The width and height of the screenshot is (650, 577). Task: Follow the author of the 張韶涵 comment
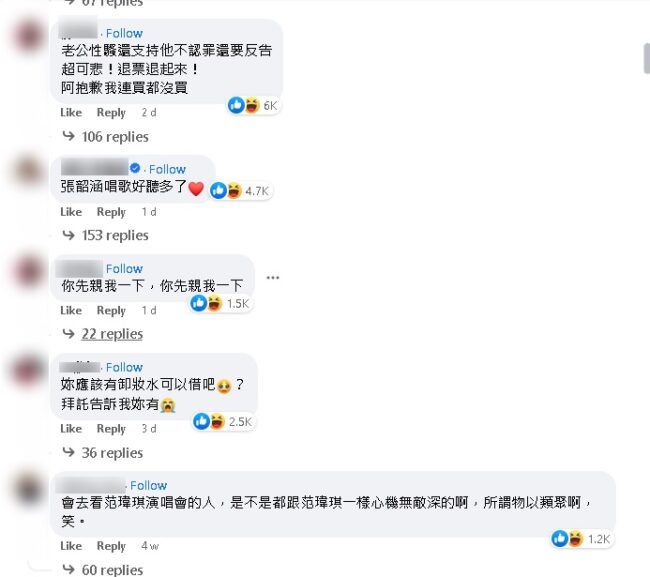pyautogui.click(x=167, y=169)
